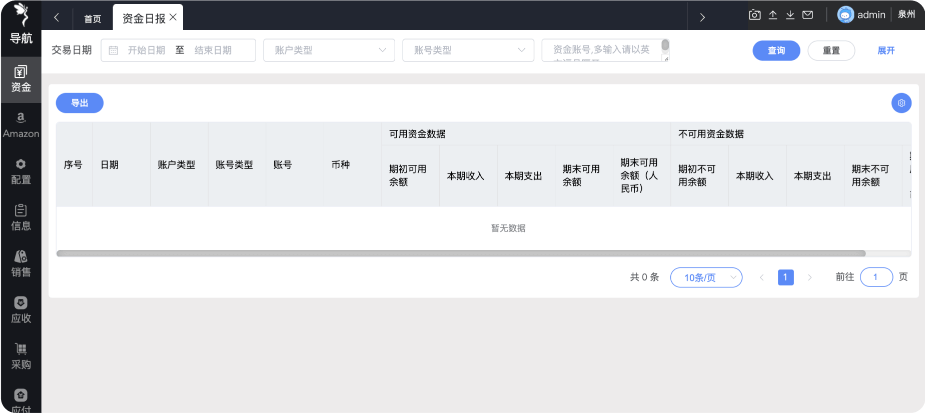This screenshot has width=925, height=413.
Task: Close the 资金日报 tab
Action: coord(173,18)
